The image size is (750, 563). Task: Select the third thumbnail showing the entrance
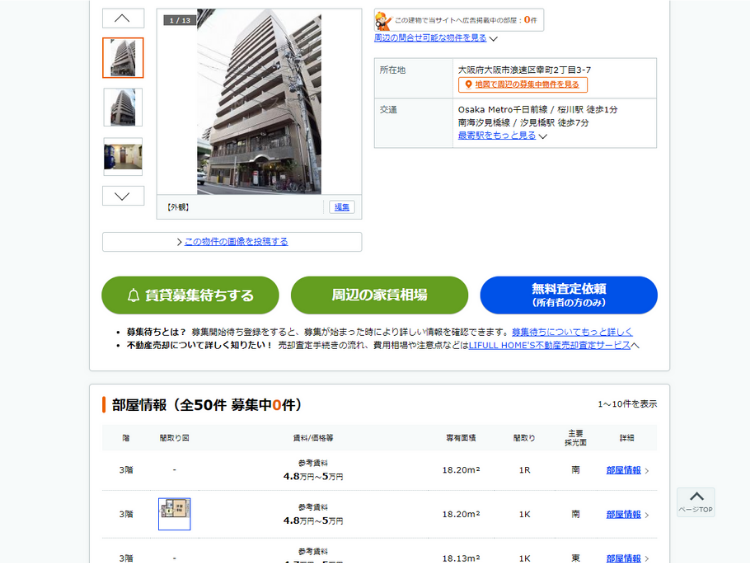(123, 156)
